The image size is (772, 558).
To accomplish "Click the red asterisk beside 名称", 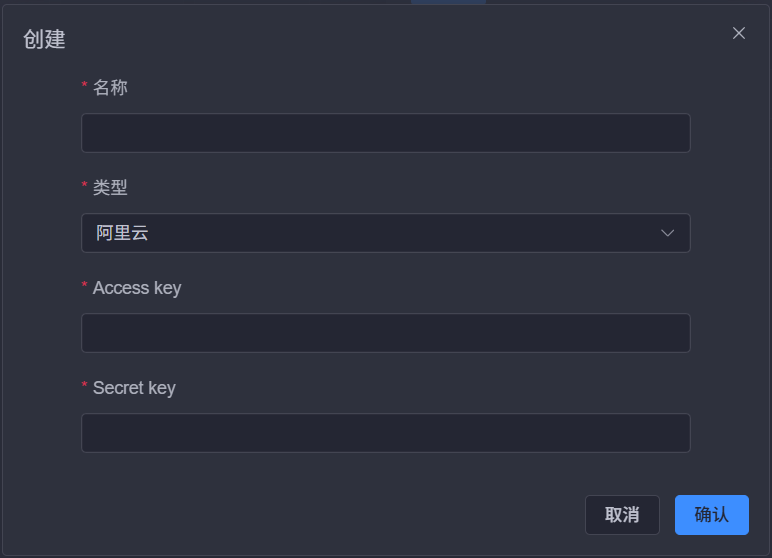I will click(85, 88).
